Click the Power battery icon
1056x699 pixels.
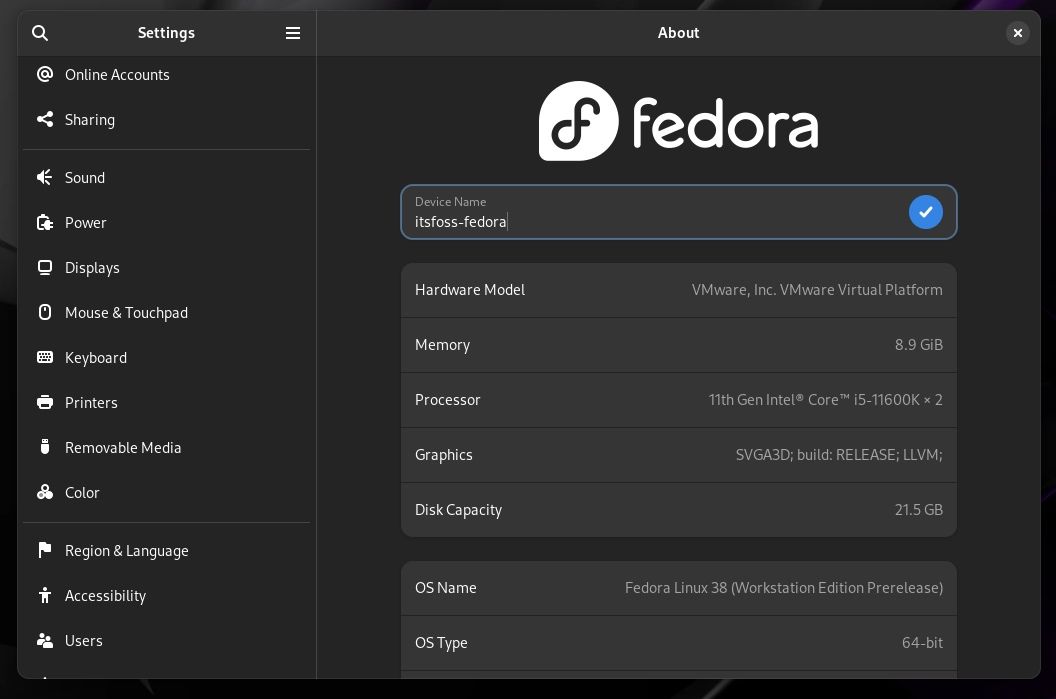(45, 222)
